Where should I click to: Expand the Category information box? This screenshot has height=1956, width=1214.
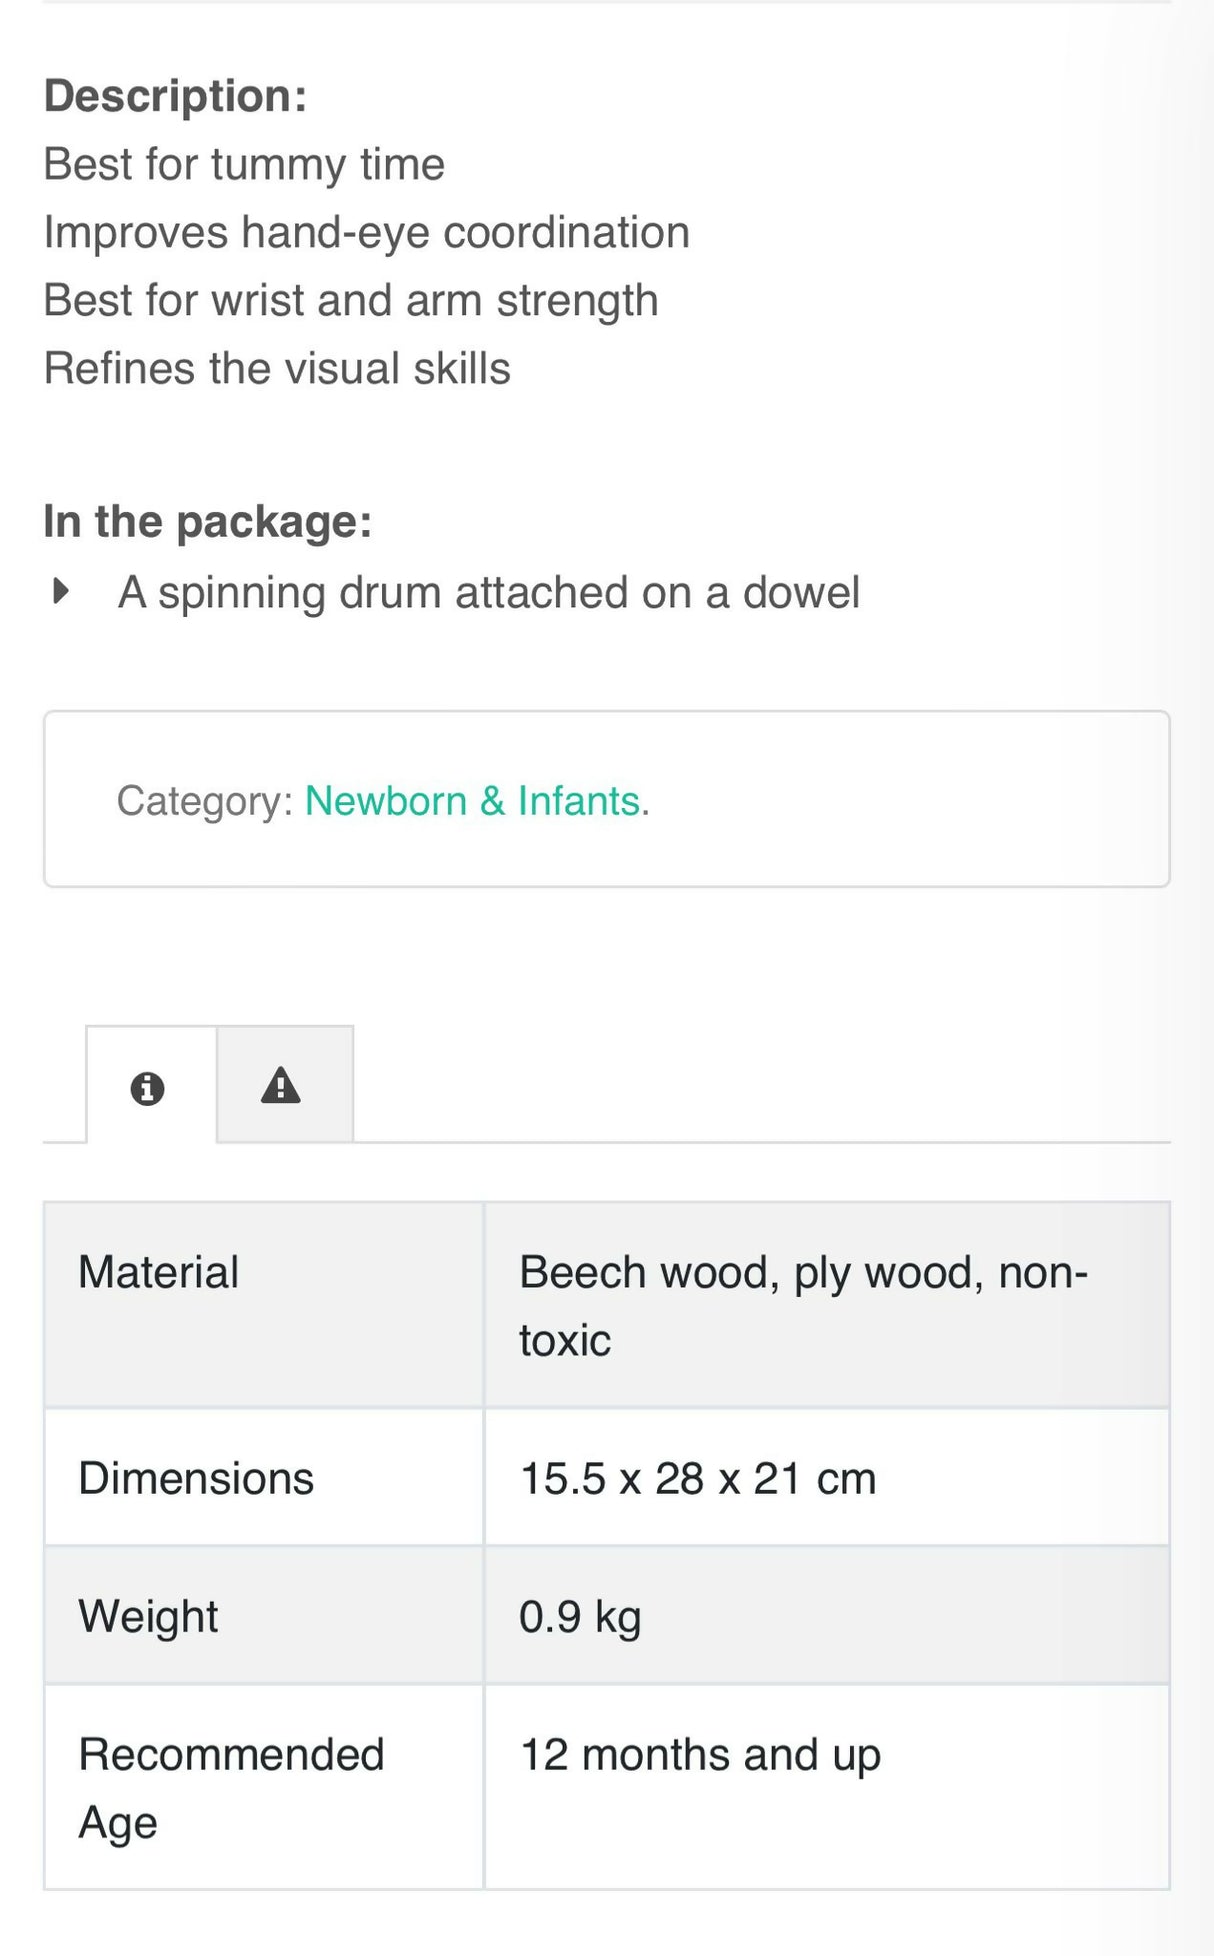click(606, 798)
